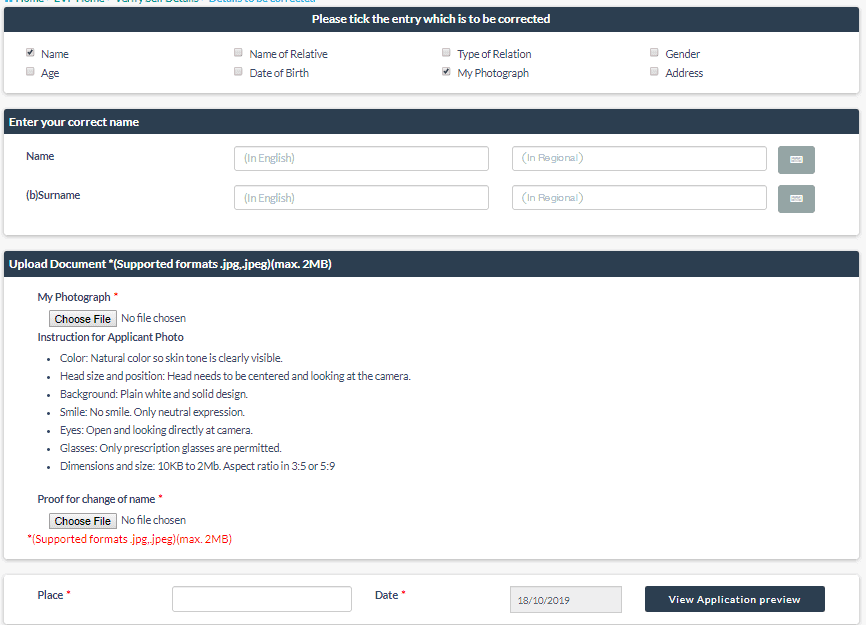Choose file for Proof for change of name
Image resolution: width=866 pixels, height=625 pixels.
[83, 521]
